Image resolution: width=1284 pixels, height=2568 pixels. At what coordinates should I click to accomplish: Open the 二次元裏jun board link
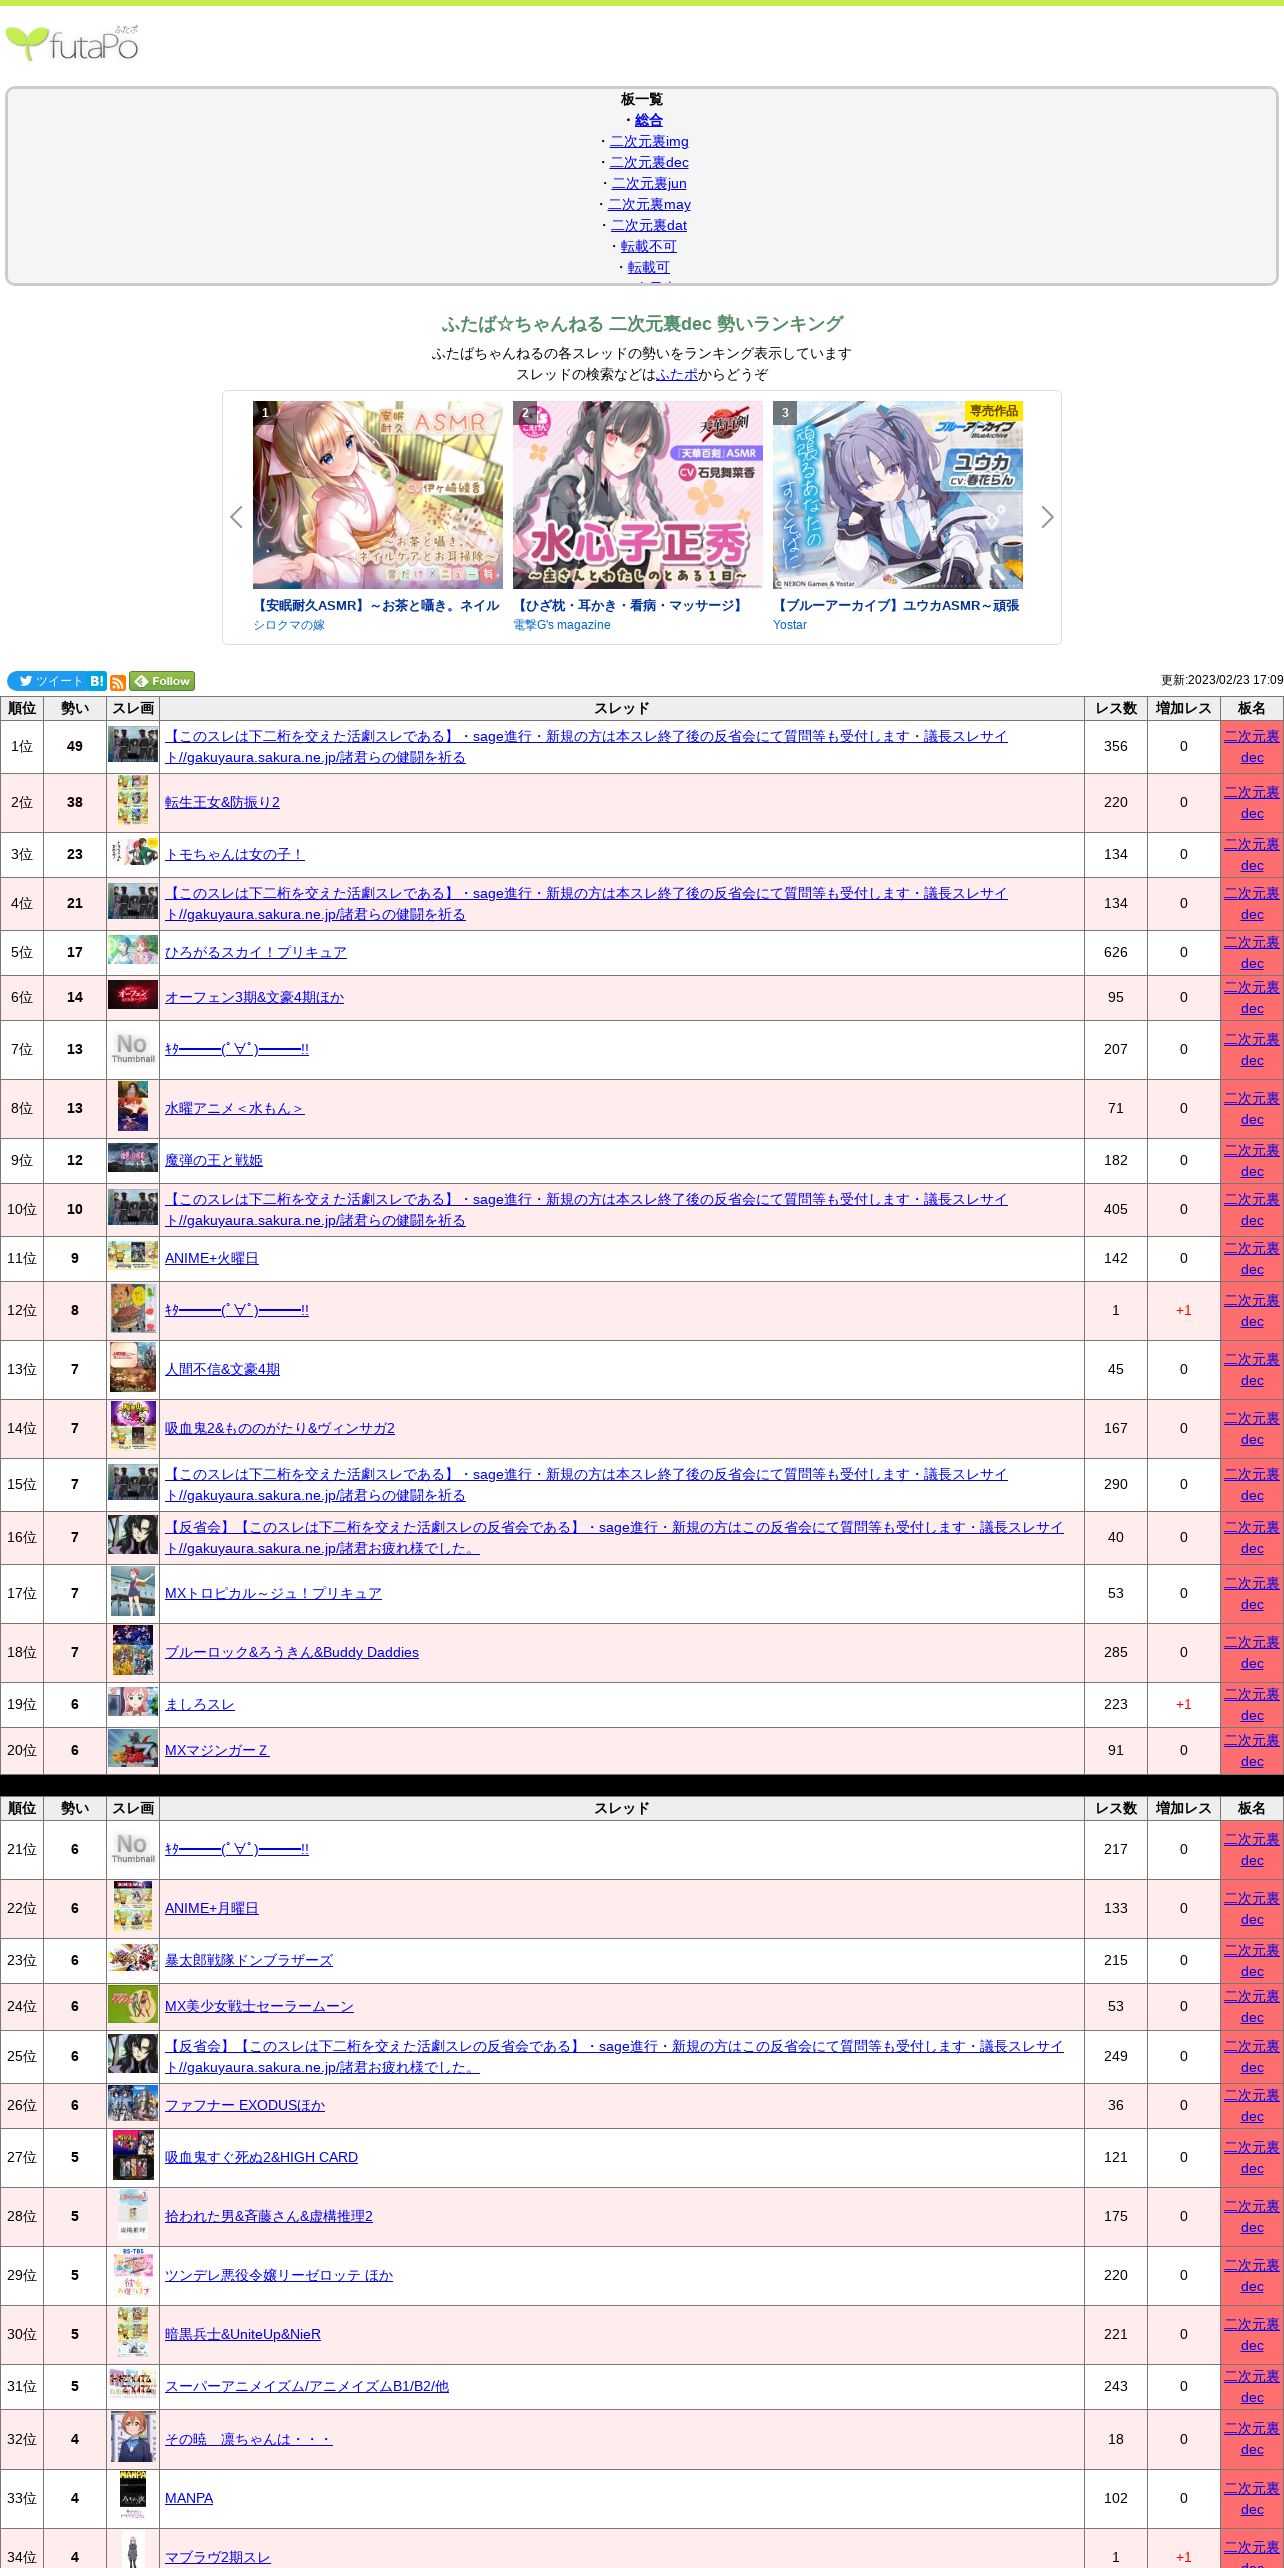coord(649,183)
